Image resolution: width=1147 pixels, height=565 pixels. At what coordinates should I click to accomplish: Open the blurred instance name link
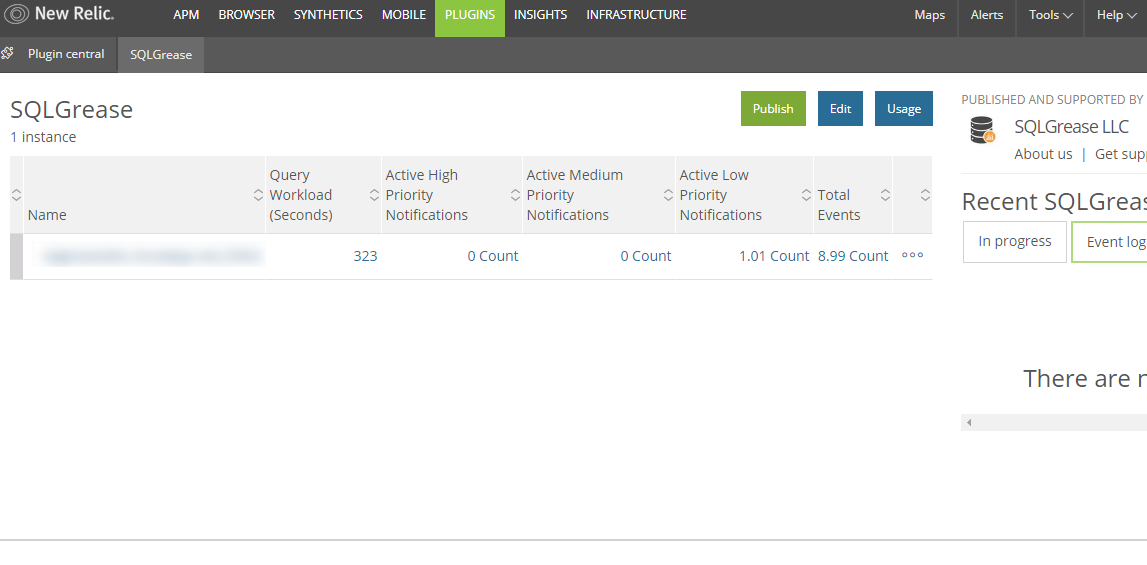pyautogui.click(x=152, y=255)
